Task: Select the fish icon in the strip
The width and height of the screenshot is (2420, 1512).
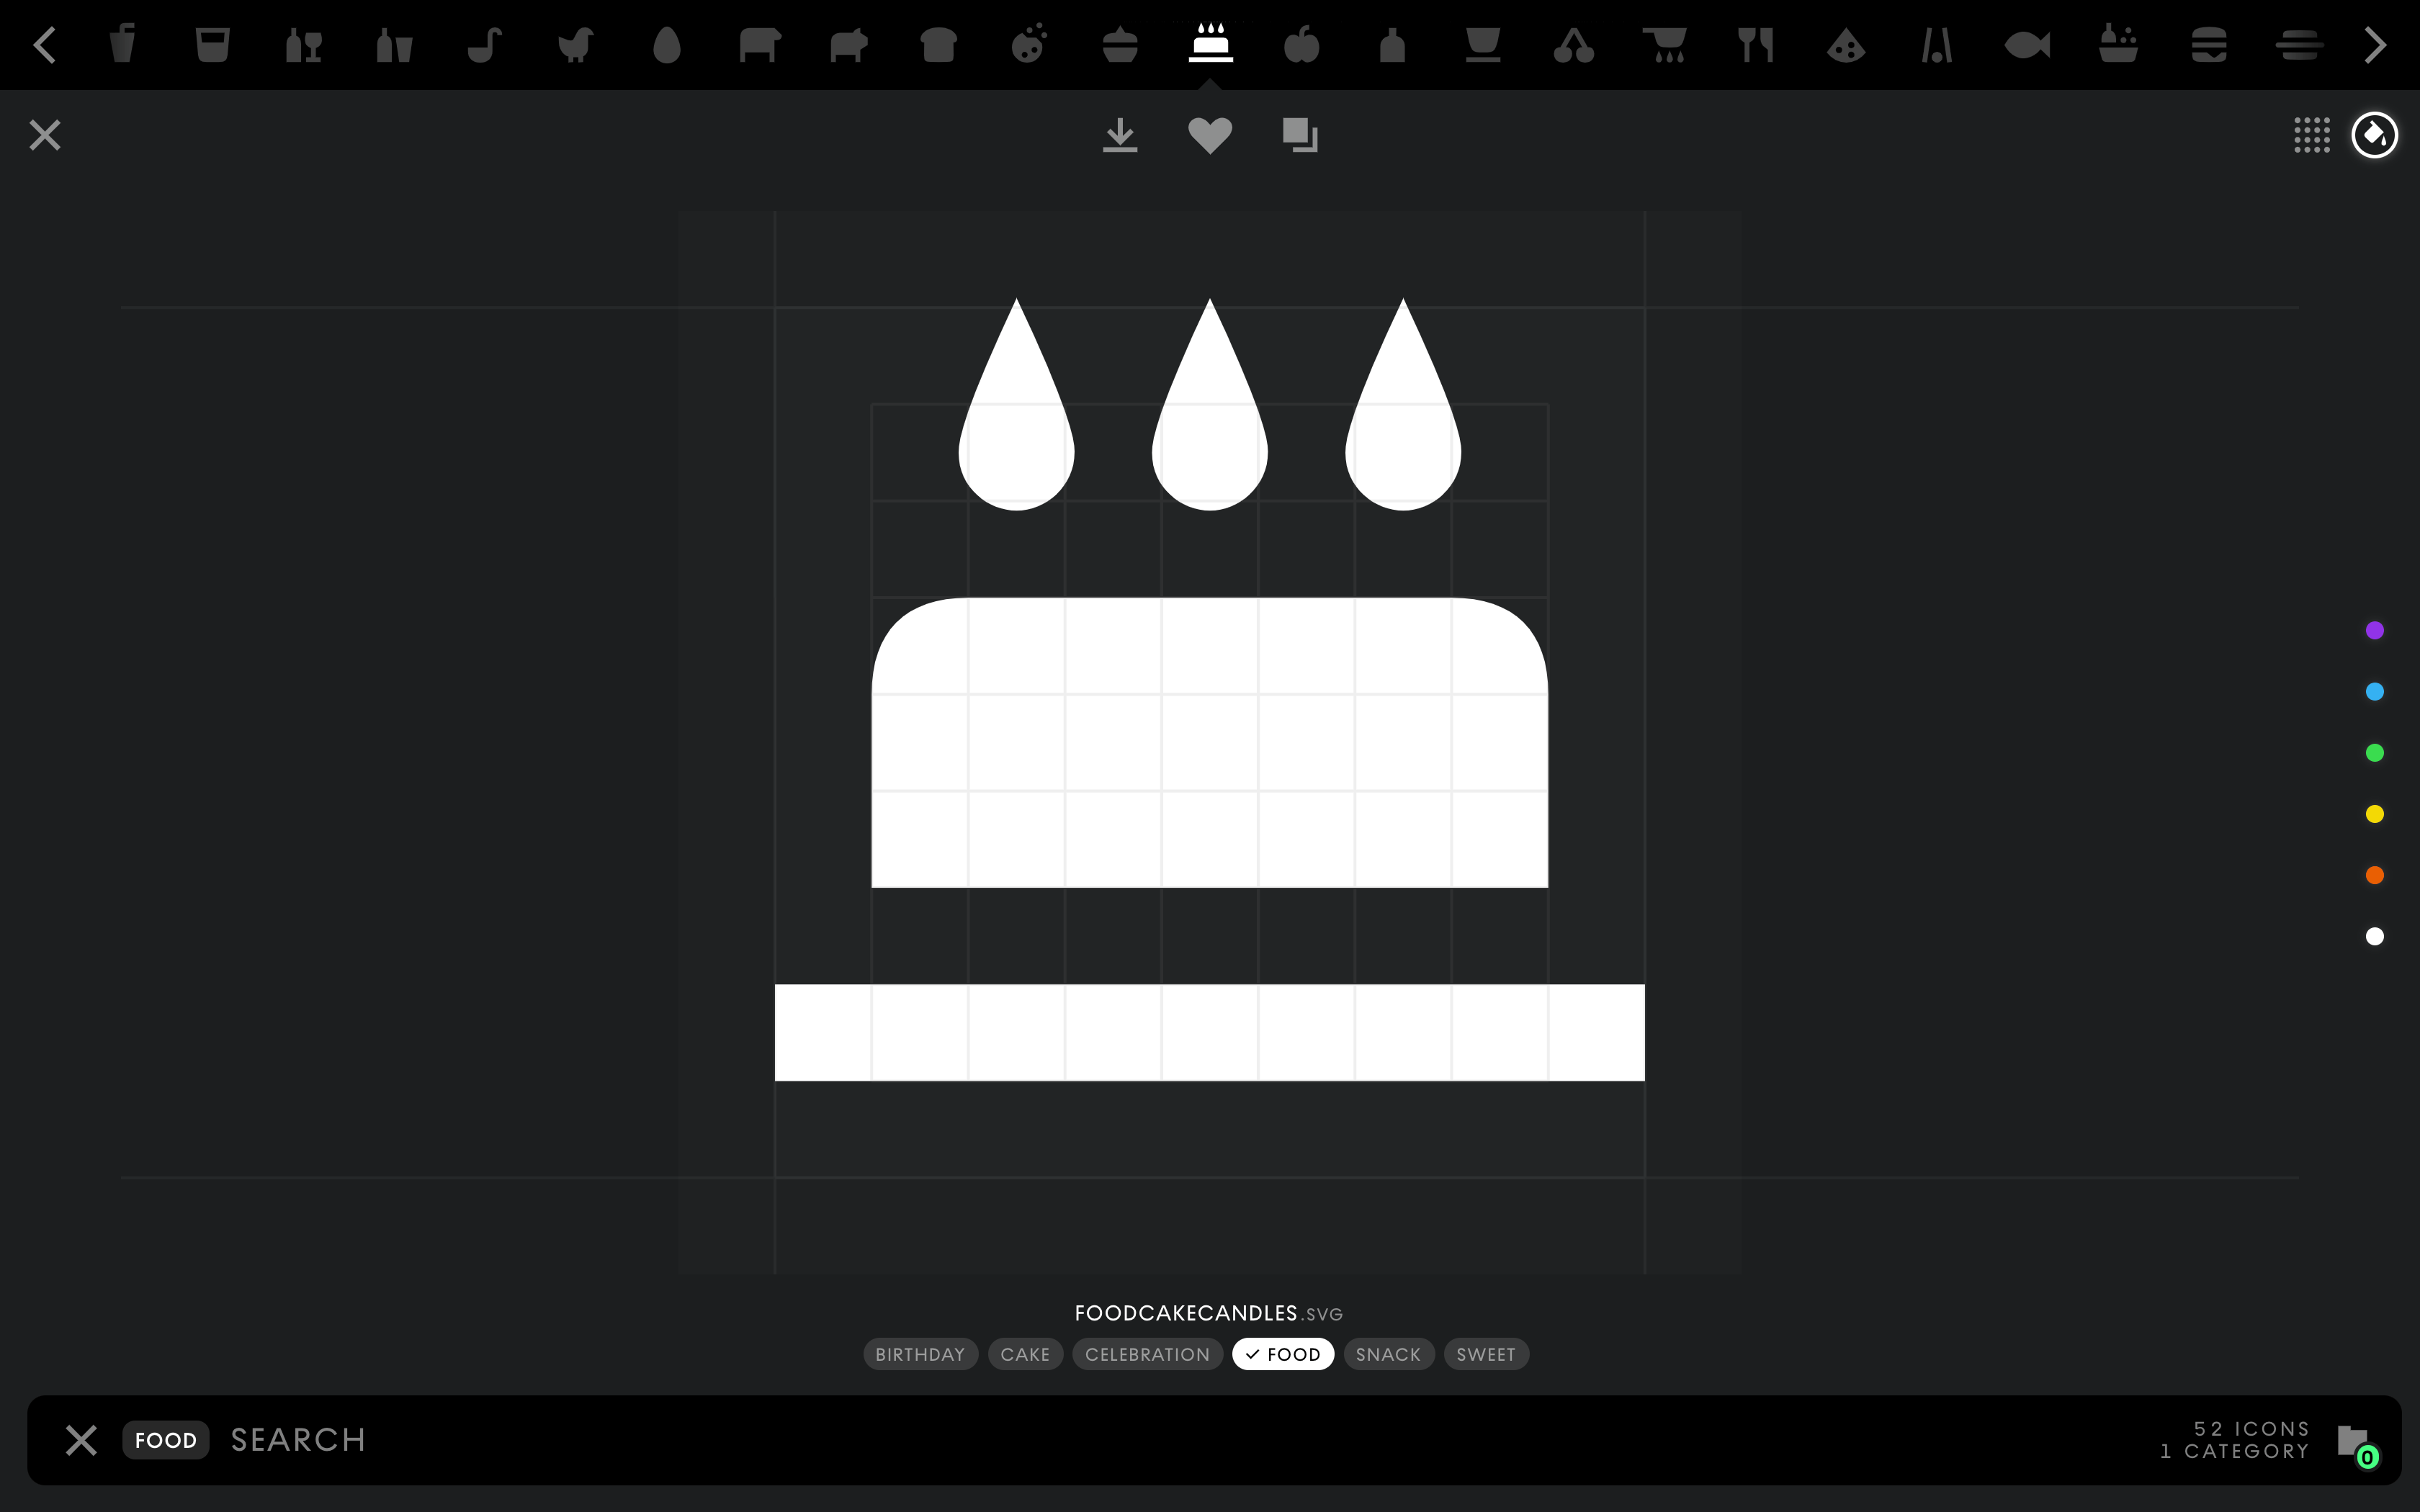Action: 2027,45
